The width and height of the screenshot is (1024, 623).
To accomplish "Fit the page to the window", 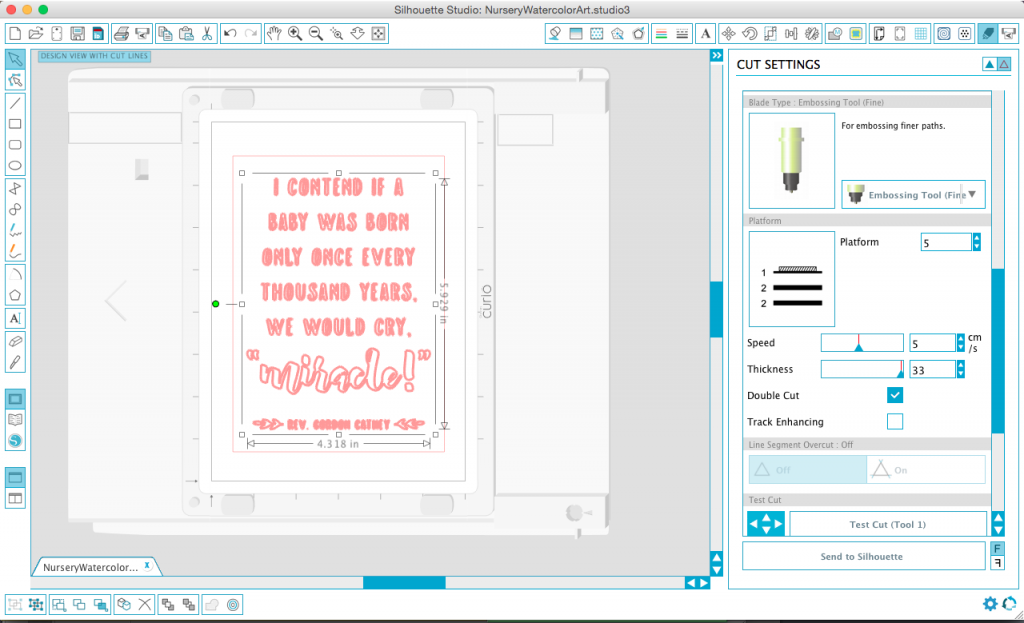I will [x=378, y=33].
